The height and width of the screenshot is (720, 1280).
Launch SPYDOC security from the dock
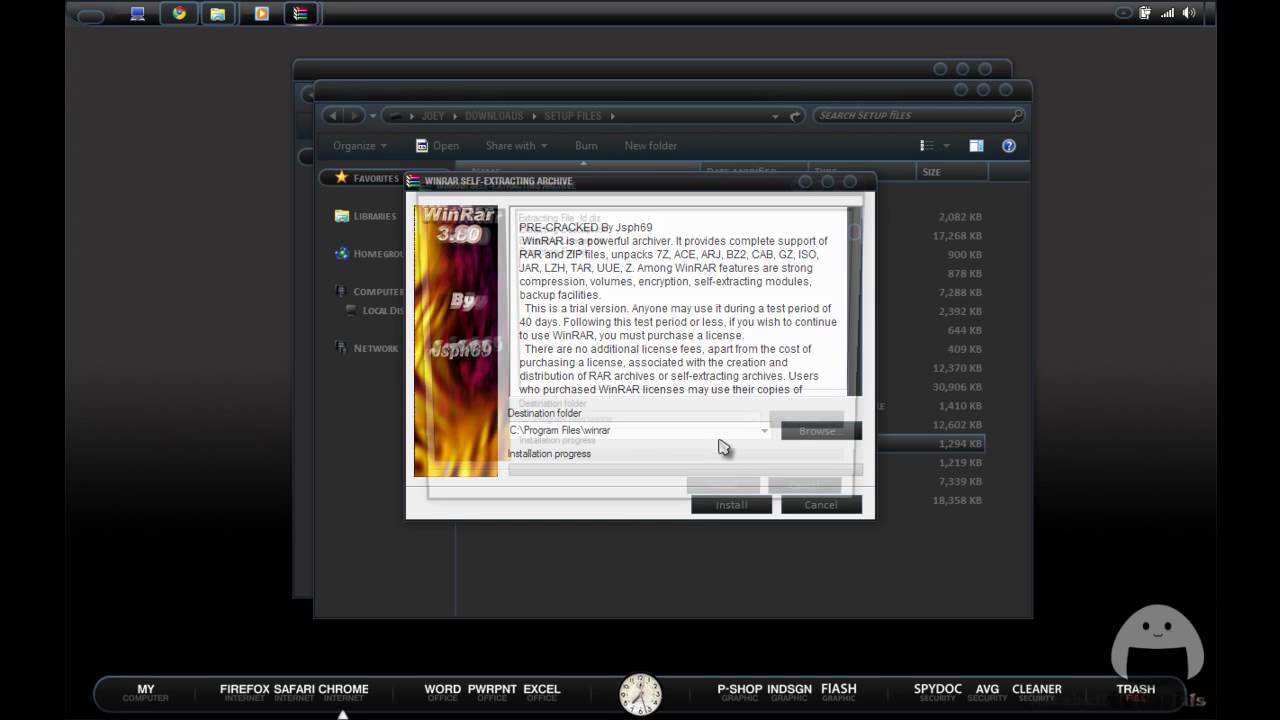(938, 692)
